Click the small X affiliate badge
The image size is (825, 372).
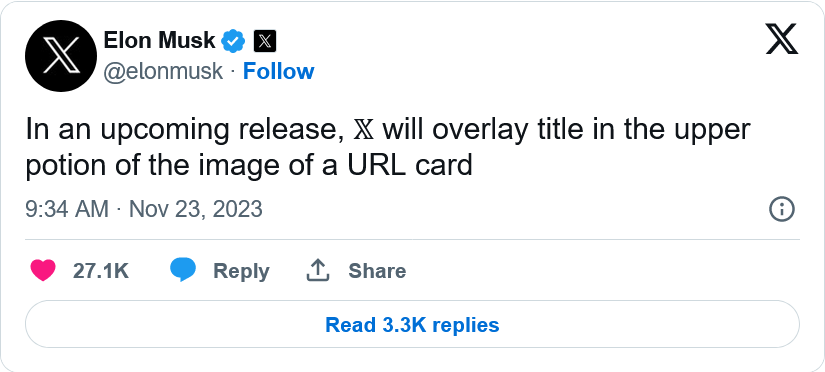click(265, 41)
